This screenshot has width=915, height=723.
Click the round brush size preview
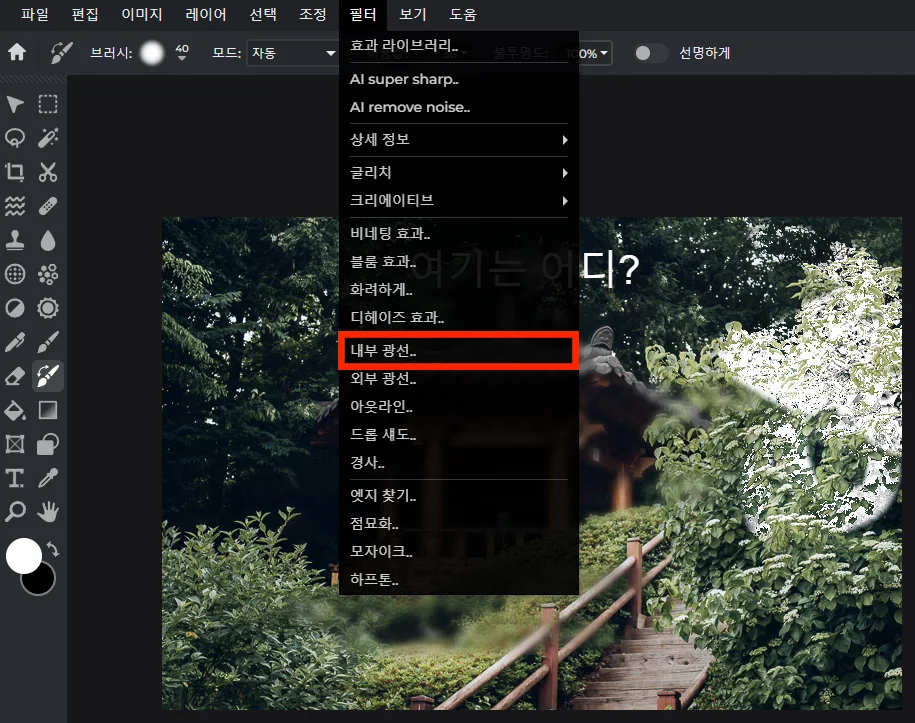point(151,53)
